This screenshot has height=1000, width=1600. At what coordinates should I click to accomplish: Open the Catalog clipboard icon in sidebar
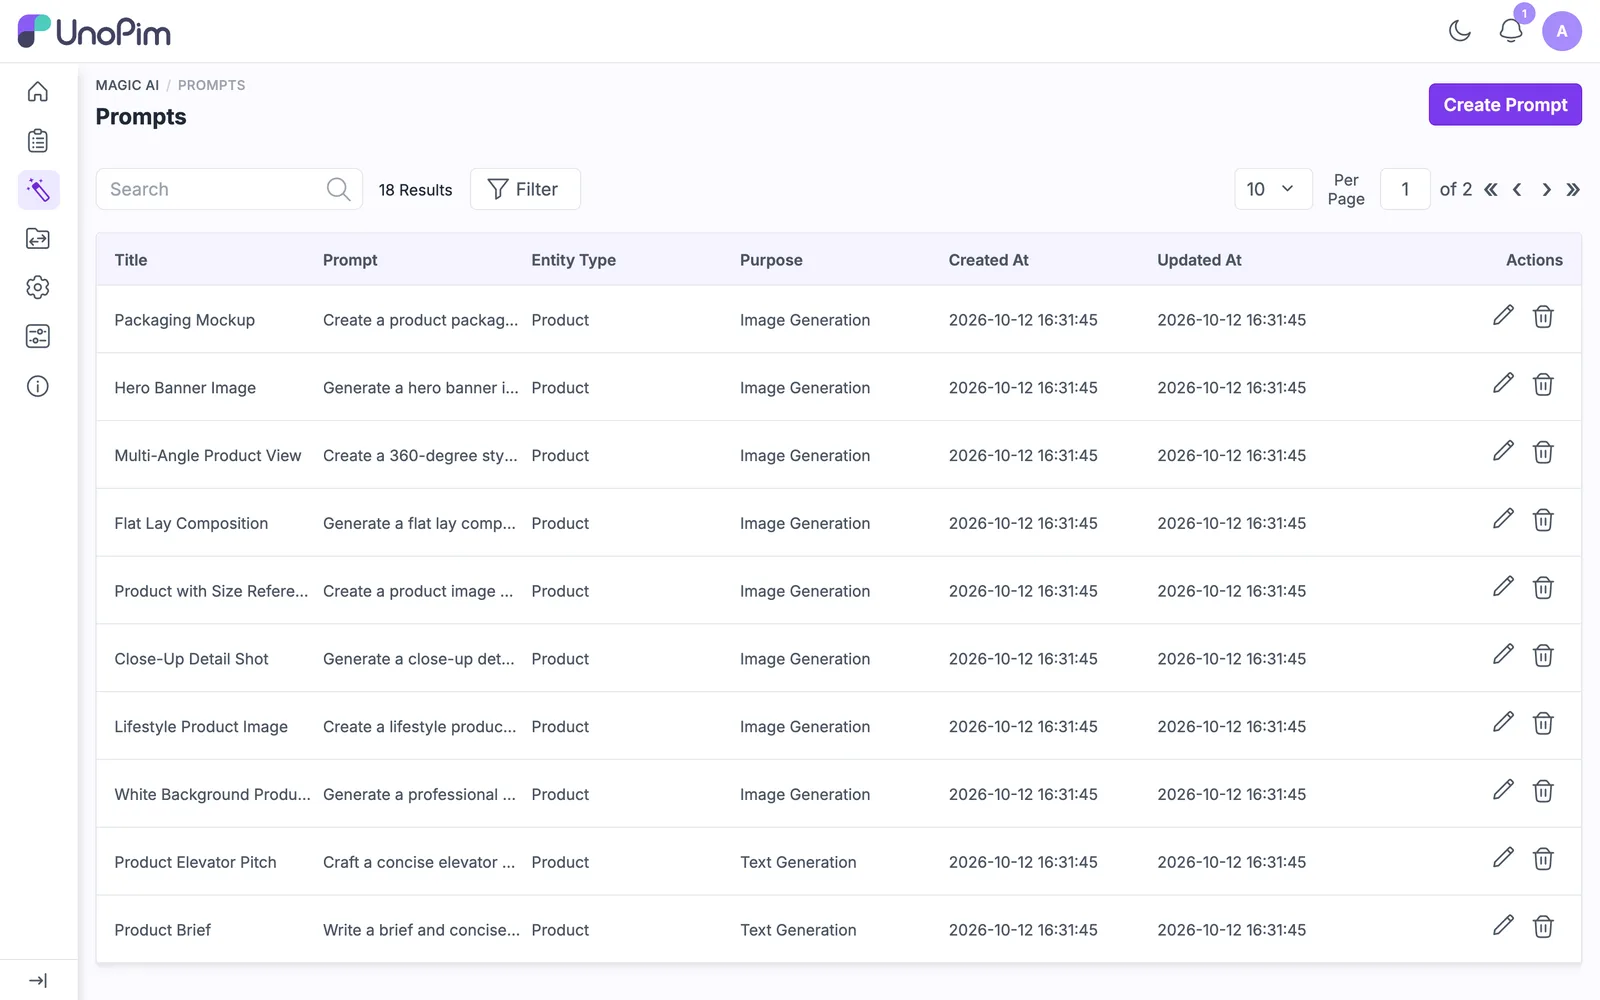[x=38, y=141]
